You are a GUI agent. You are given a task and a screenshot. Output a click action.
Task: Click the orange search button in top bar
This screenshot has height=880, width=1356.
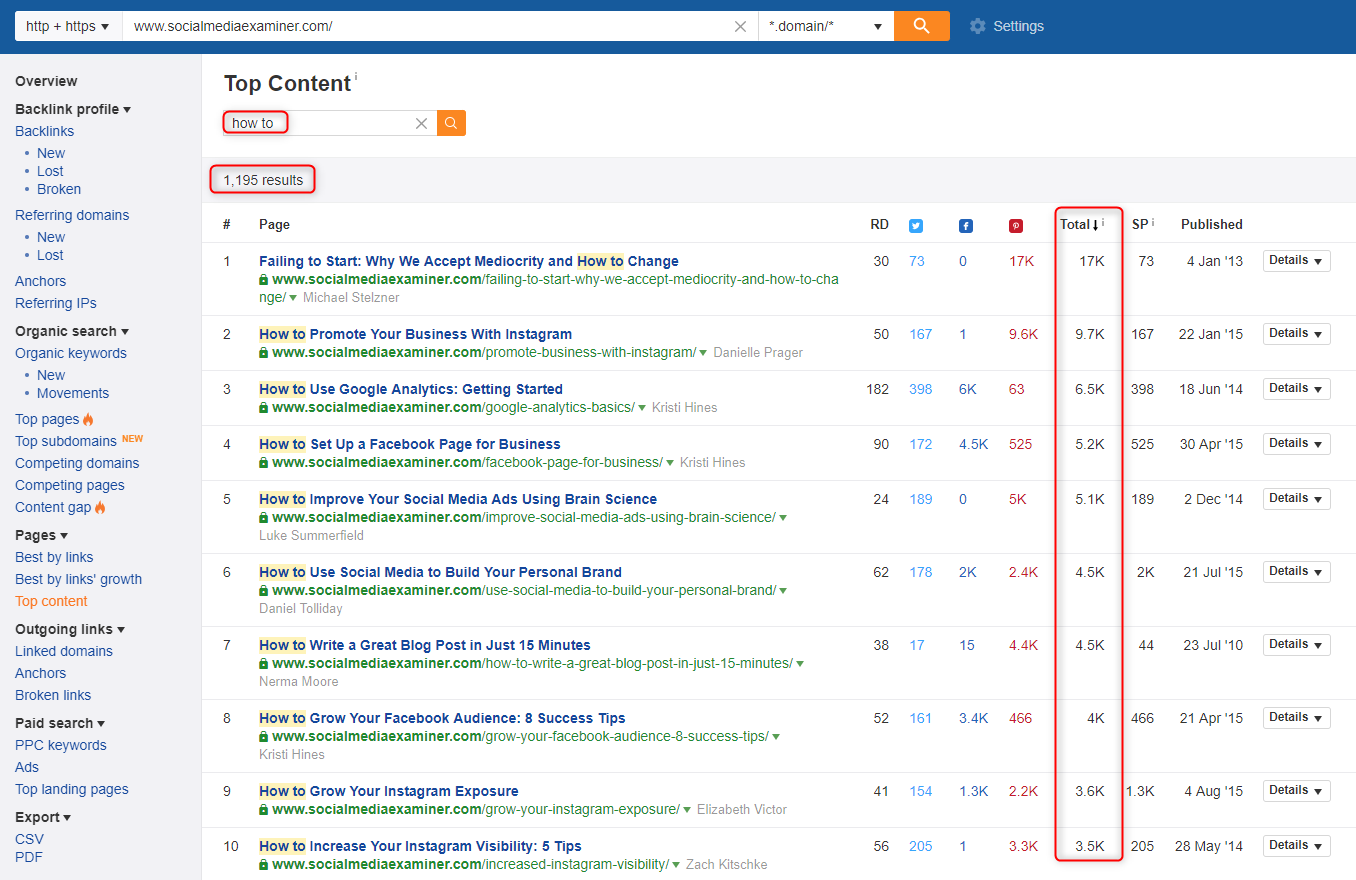[x=921, y=26]
